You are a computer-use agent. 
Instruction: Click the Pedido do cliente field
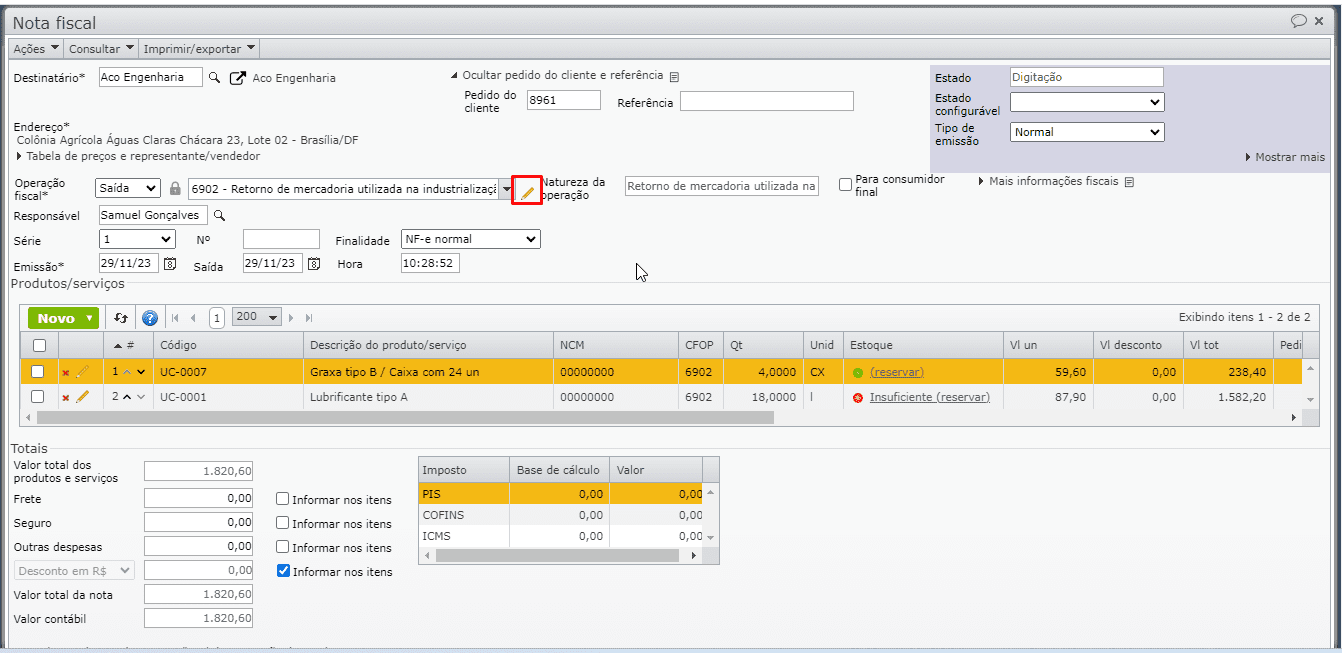click(x=563, y=100)
